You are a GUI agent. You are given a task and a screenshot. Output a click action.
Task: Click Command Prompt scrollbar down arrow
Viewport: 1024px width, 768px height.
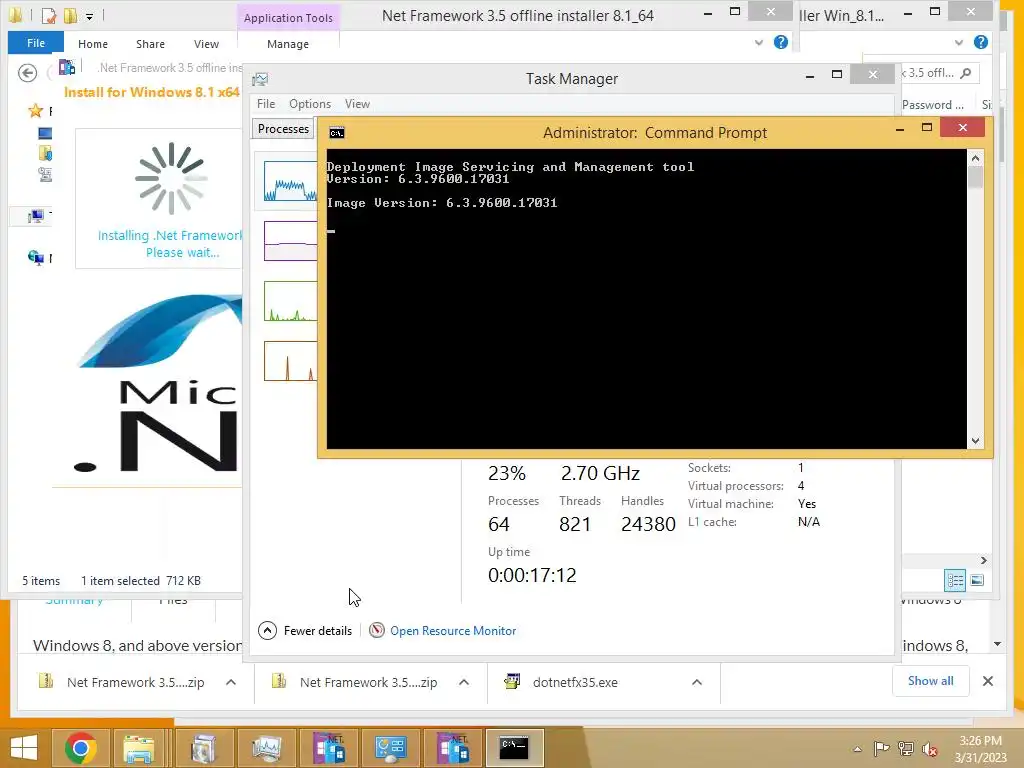coord(975,441)
